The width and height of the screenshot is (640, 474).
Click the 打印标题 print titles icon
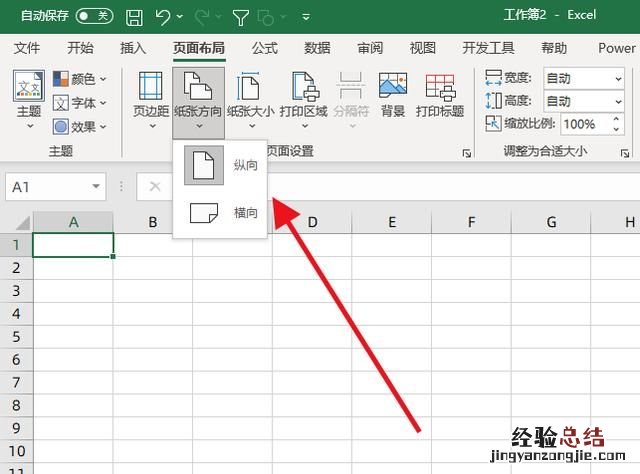pyautogui.click(x=440, y=96)
